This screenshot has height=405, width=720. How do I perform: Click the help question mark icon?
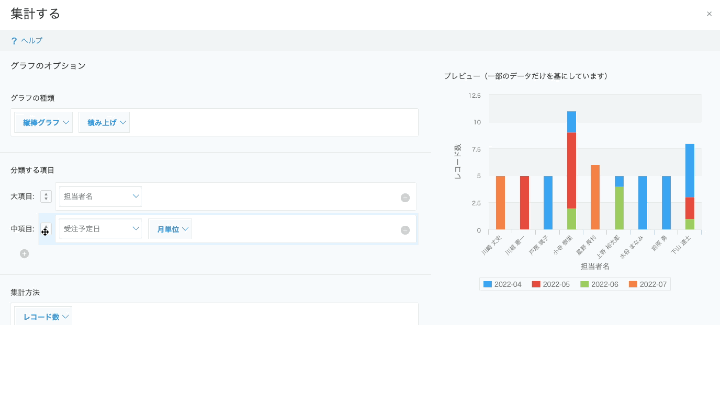point(14,41)
